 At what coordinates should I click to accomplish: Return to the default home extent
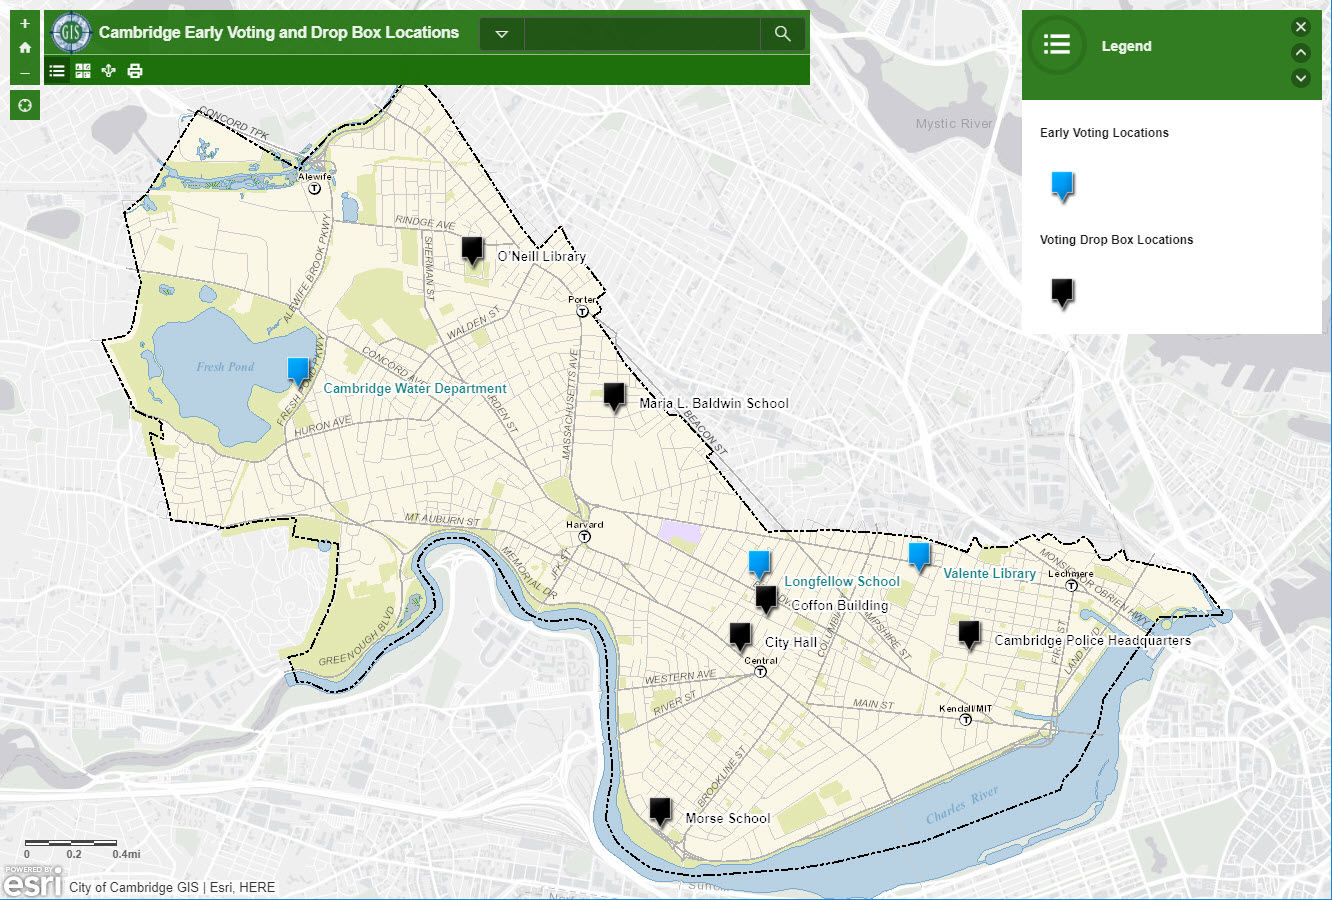point(25,47)
